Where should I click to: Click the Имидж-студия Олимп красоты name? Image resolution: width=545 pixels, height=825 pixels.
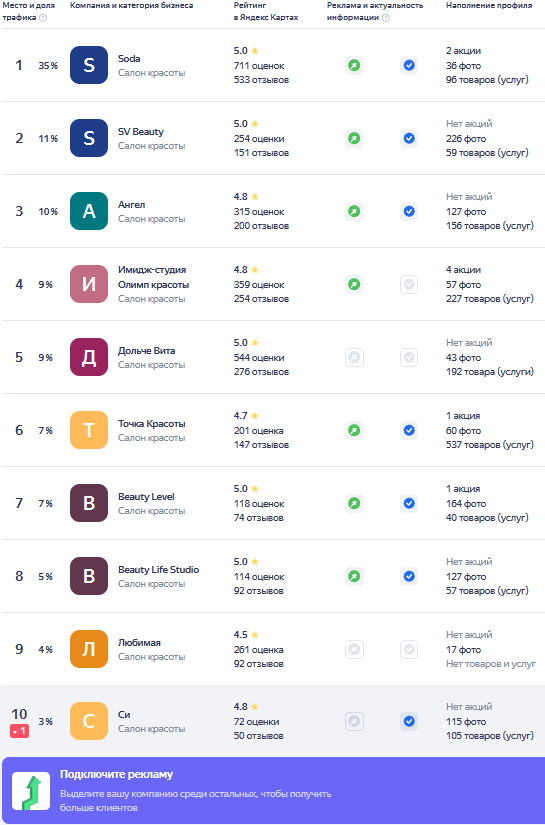point(154,277)
